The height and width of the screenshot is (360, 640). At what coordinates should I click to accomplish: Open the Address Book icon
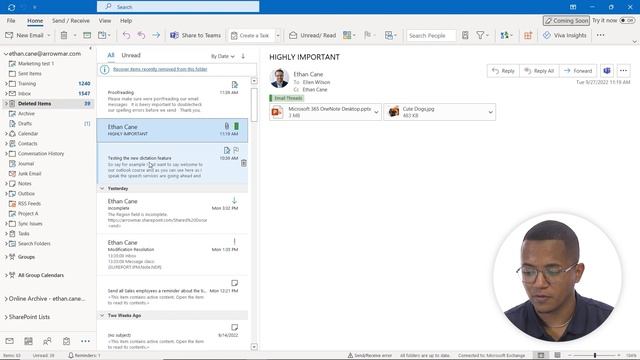coord(465,36)
